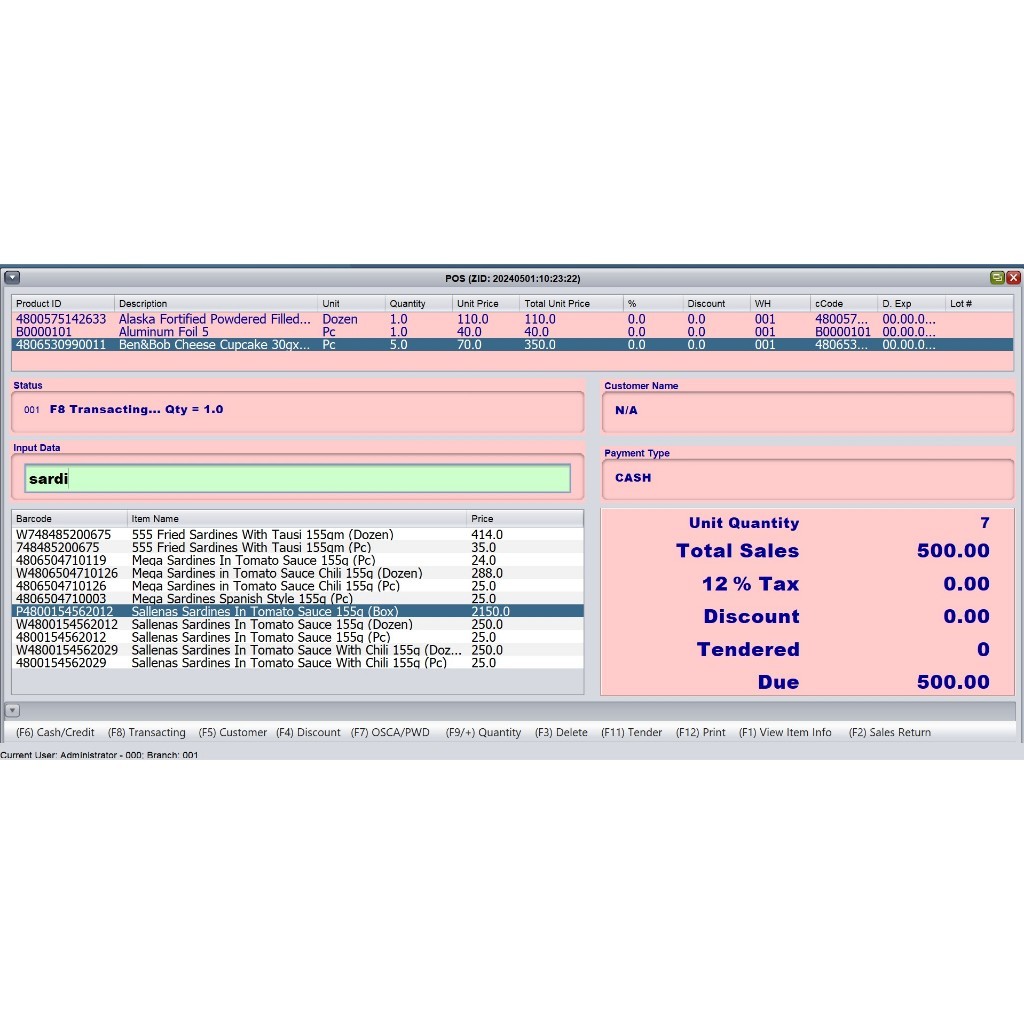Select Sallenas Sardines In Tomato Sauce (Dozen)

click(x=298, y=624)
